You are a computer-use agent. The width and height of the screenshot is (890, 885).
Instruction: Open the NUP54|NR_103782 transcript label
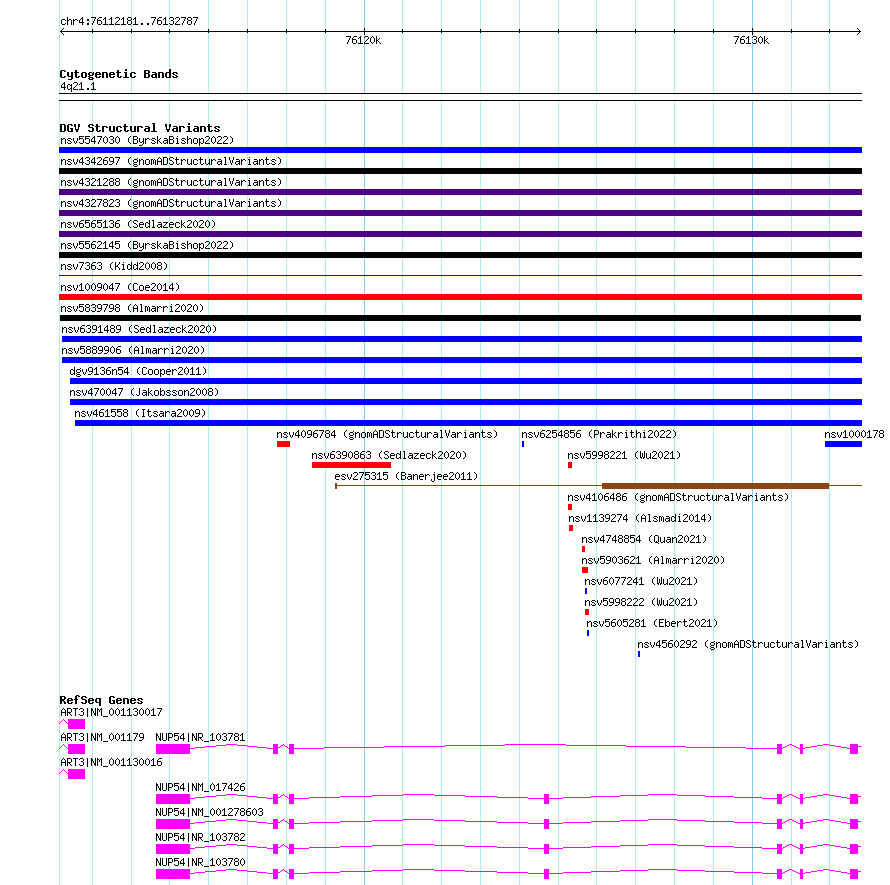[x=200, y=837]
